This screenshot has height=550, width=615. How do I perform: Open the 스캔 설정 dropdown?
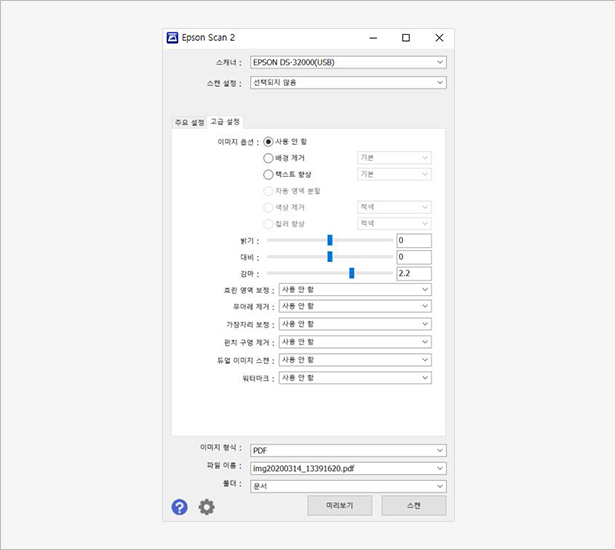pyautogui.click(x=348, y=82)
